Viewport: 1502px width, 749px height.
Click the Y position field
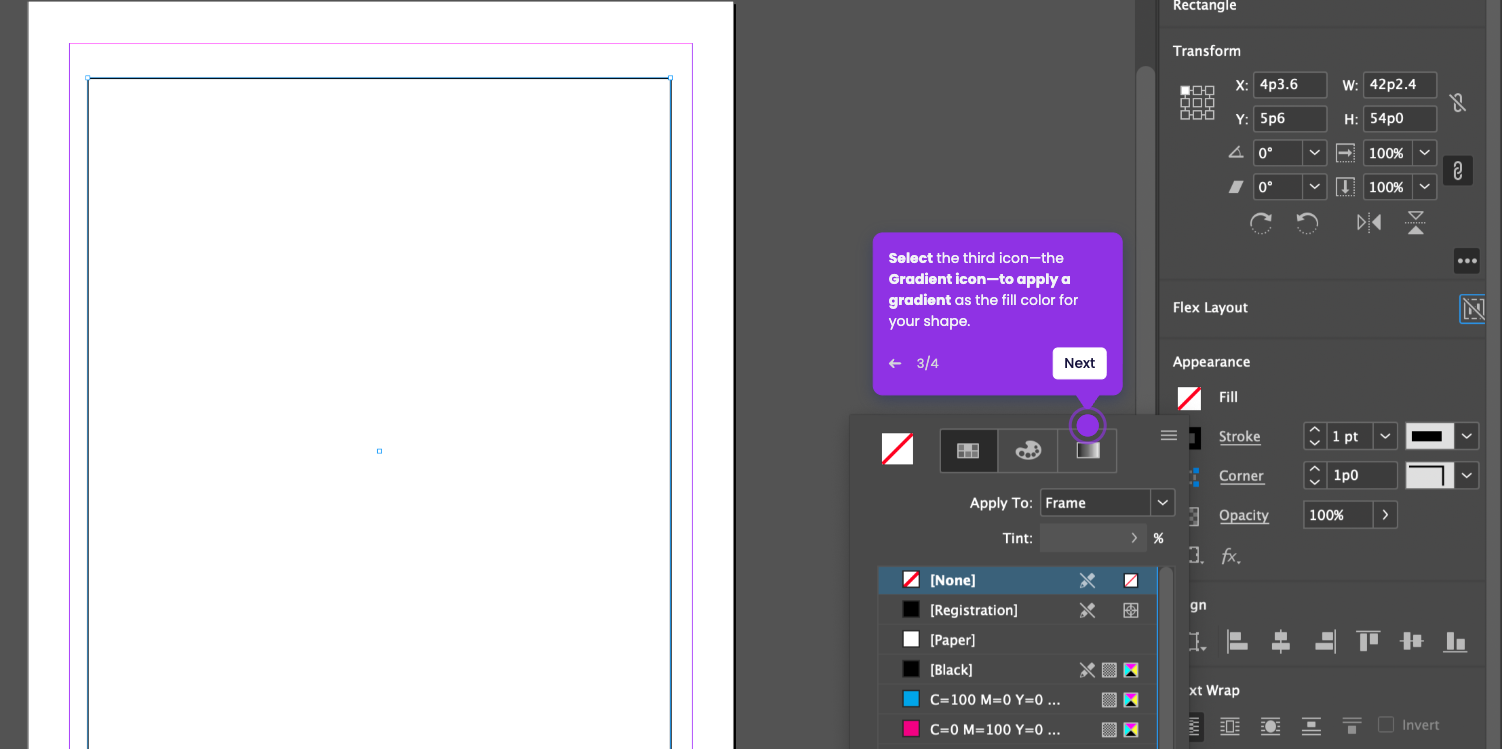tap(1290, 119)
